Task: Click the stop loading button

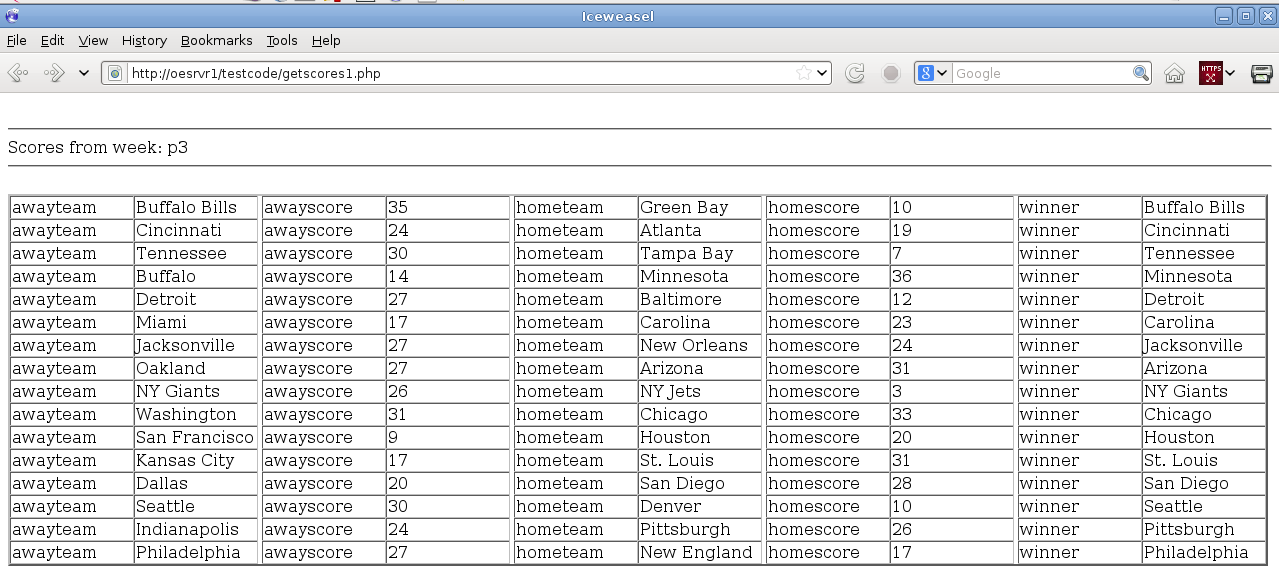Action: (x=891, y=73)
